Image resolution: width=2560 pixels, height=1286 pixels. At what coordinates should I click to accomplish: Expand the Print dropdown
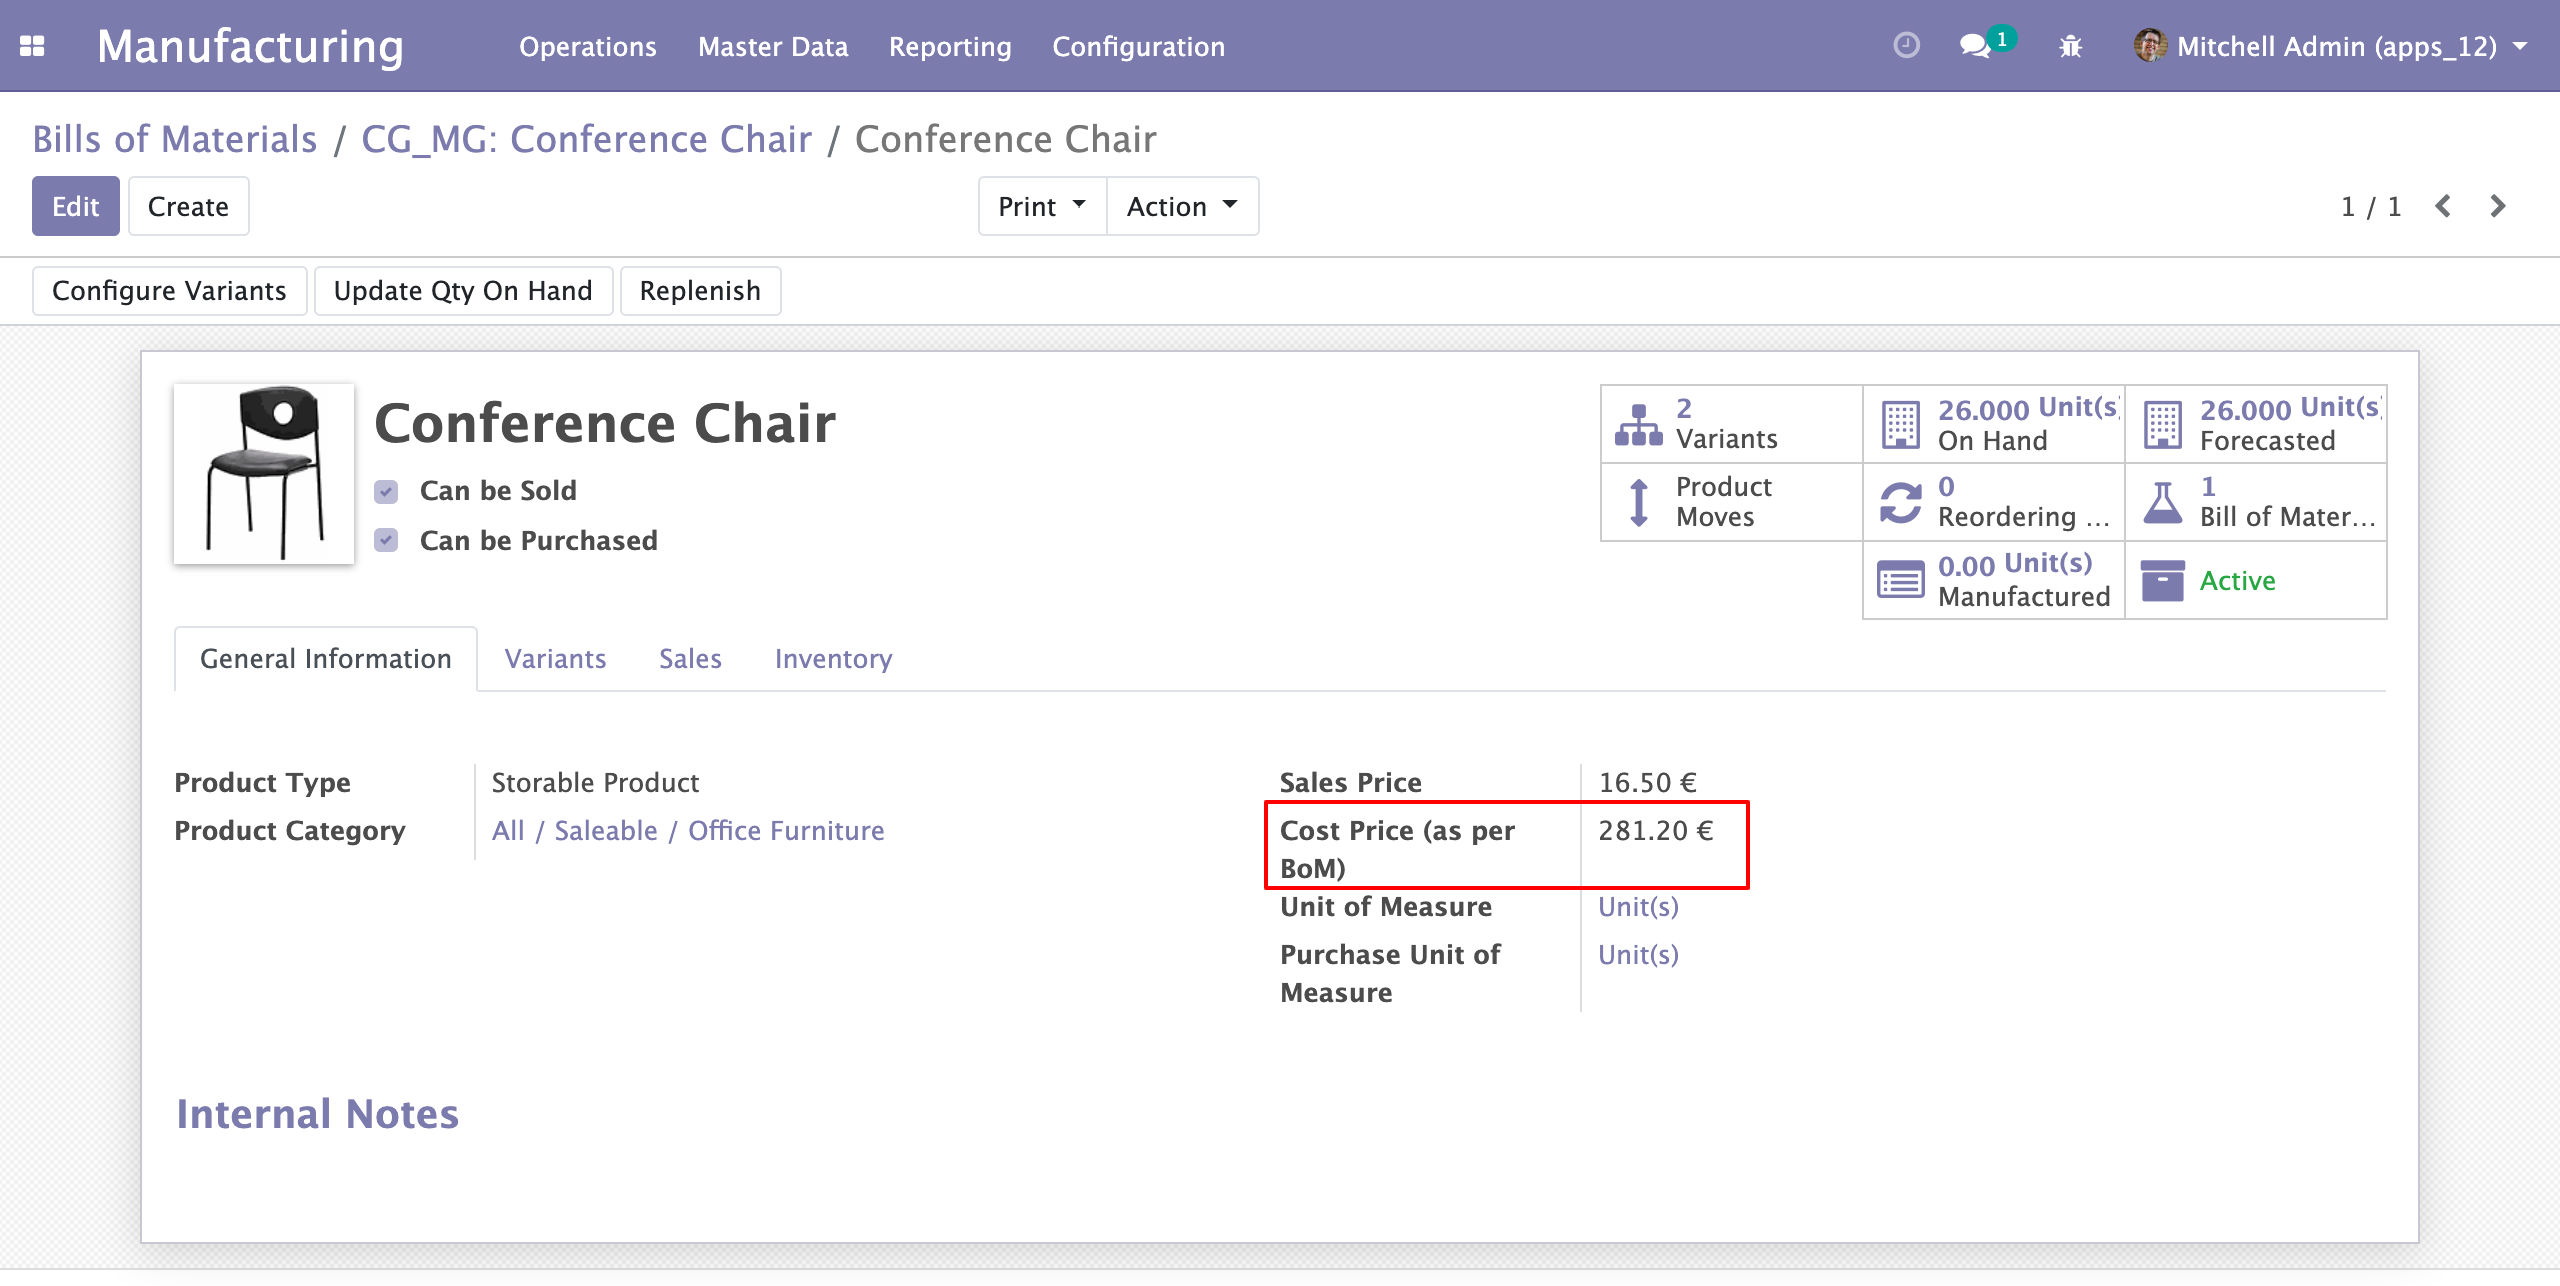(x=1042, y=207)
